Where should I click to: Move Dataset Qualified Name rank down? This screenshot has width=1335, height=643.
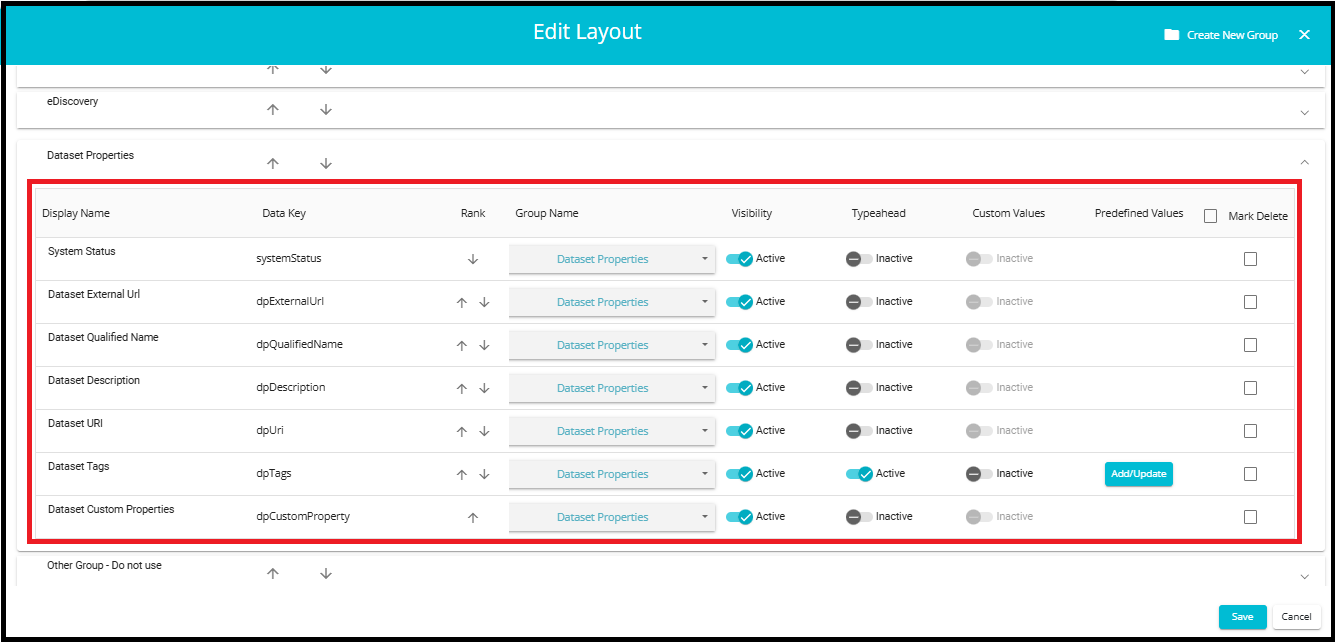point(484,345)
